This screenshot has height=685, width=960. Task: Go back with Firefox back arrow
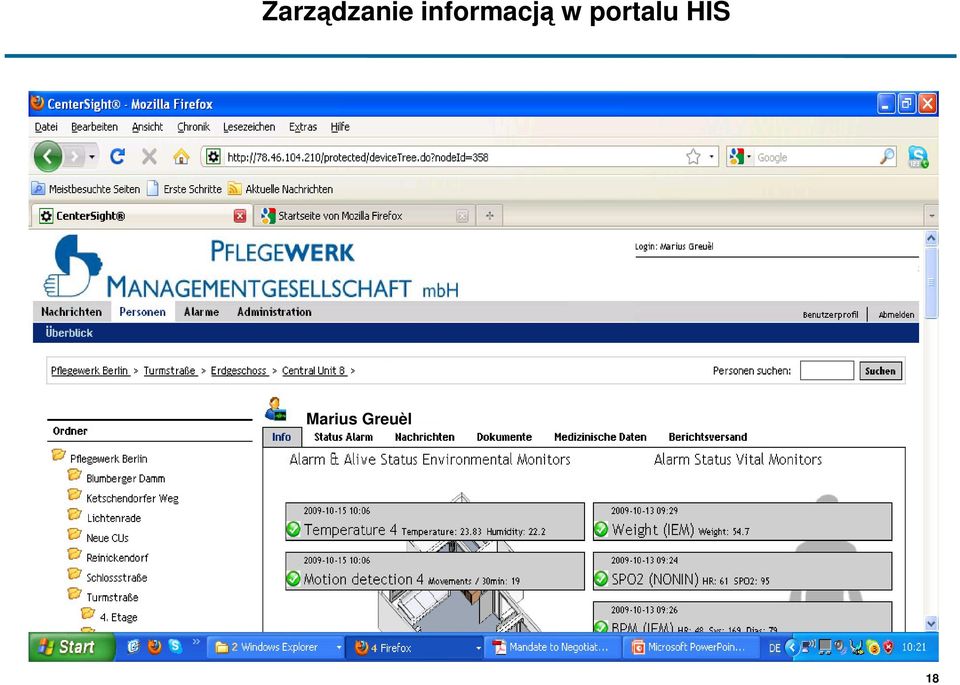point(48,157)
